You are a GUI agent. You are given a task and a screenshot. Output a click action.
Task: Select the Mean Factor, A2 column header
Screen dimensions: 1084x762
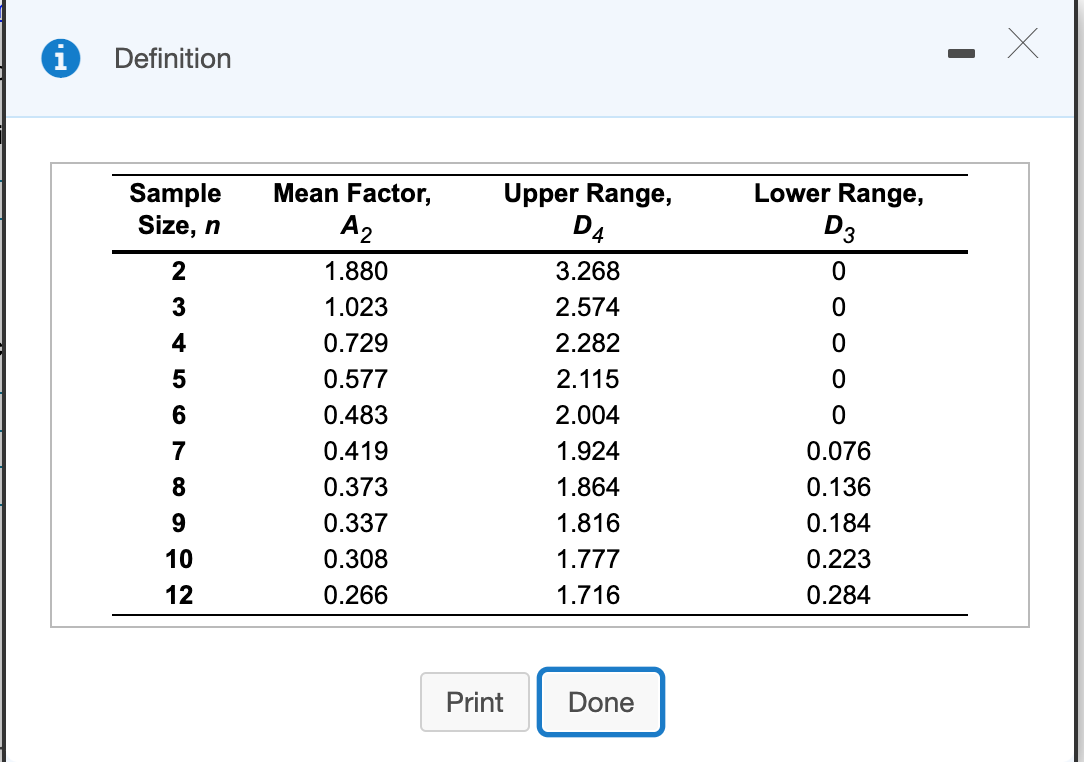pyautogui.click(x=352, y=208)
